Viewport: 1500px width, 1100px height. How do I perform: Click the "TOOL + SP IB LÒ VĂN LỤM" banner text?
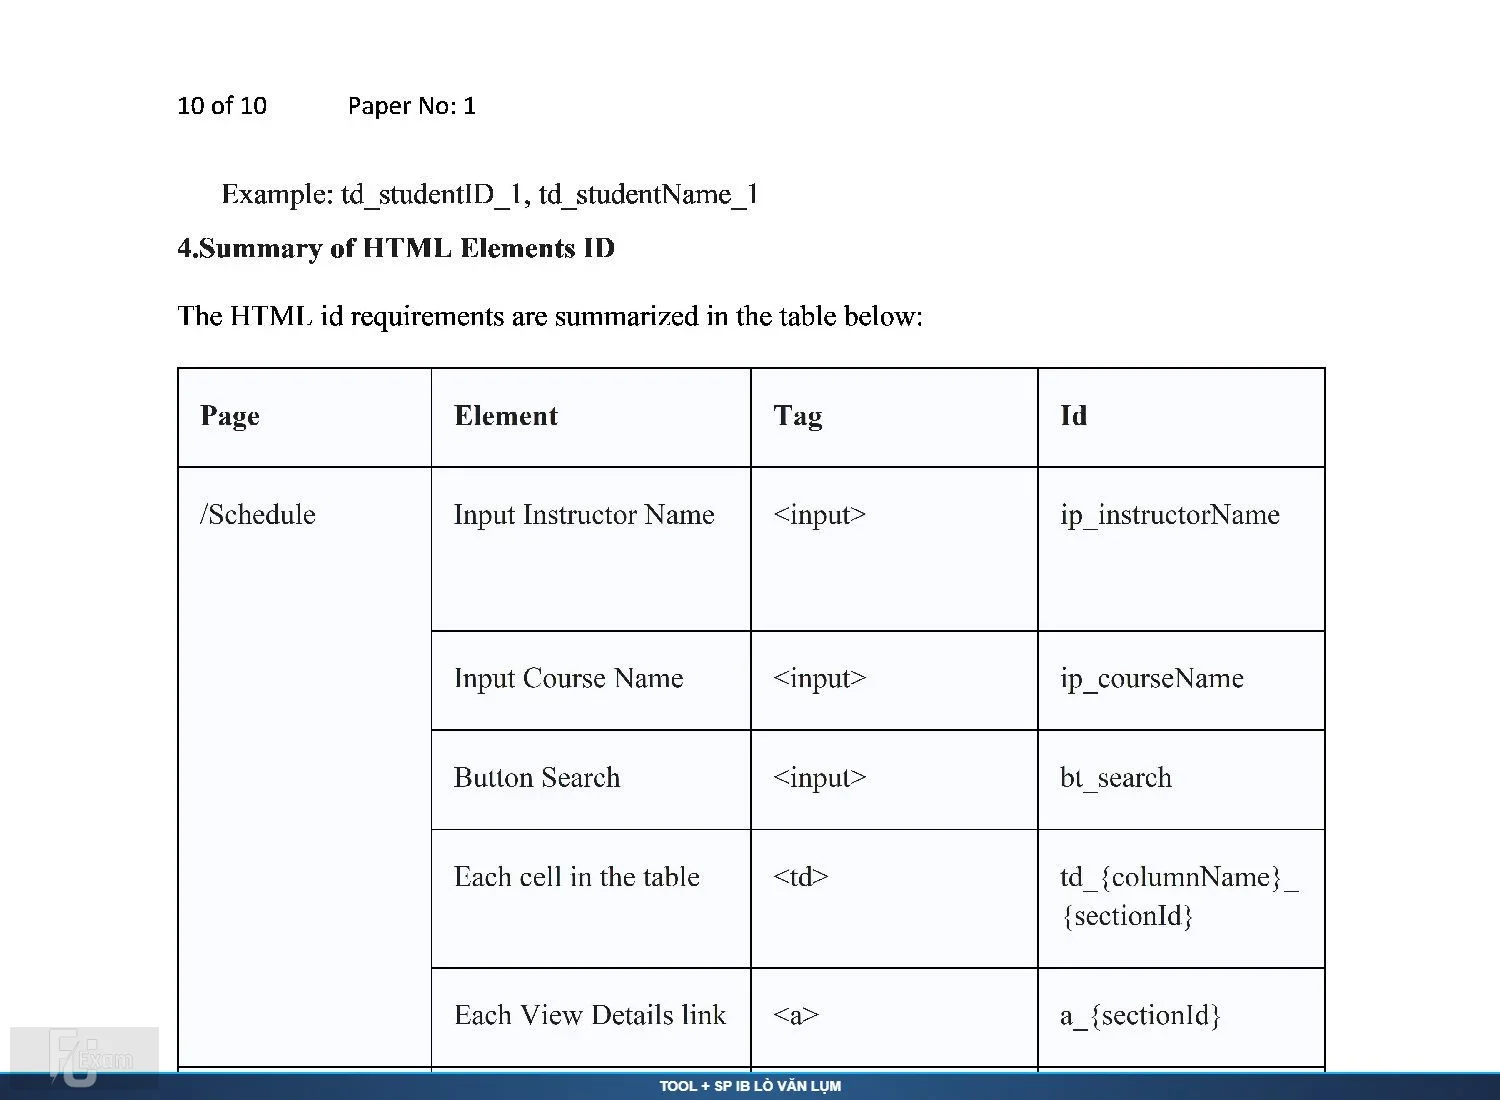750,1086
